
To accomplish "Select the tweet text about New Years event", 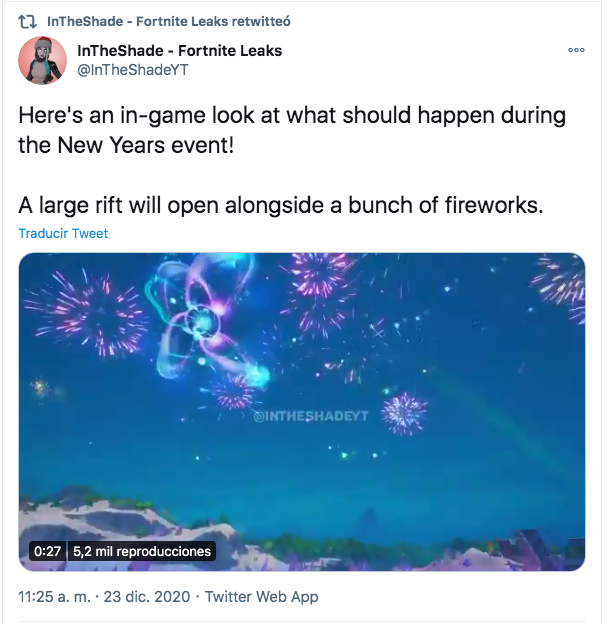I will click(x=292, y=130).
